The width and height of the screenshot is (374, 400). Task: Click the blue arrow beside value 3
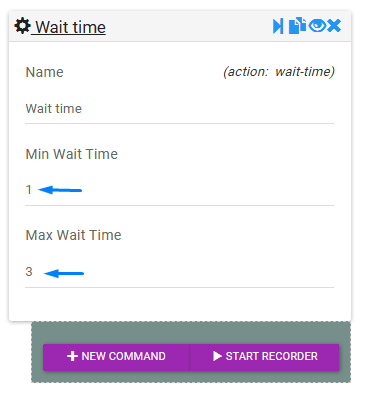pos(64,273)
